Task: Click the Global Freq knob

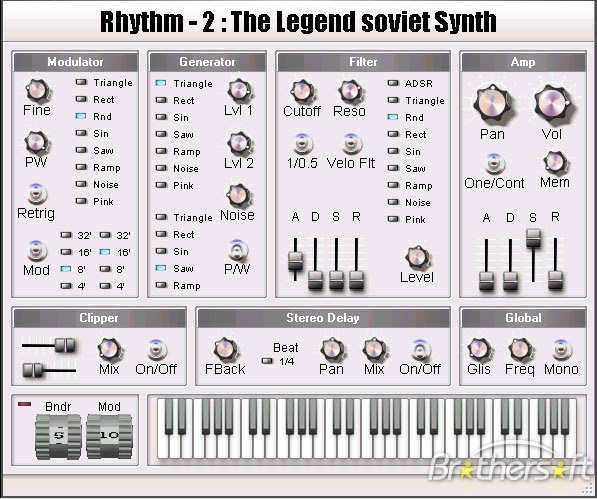Action: coord(520,349)
